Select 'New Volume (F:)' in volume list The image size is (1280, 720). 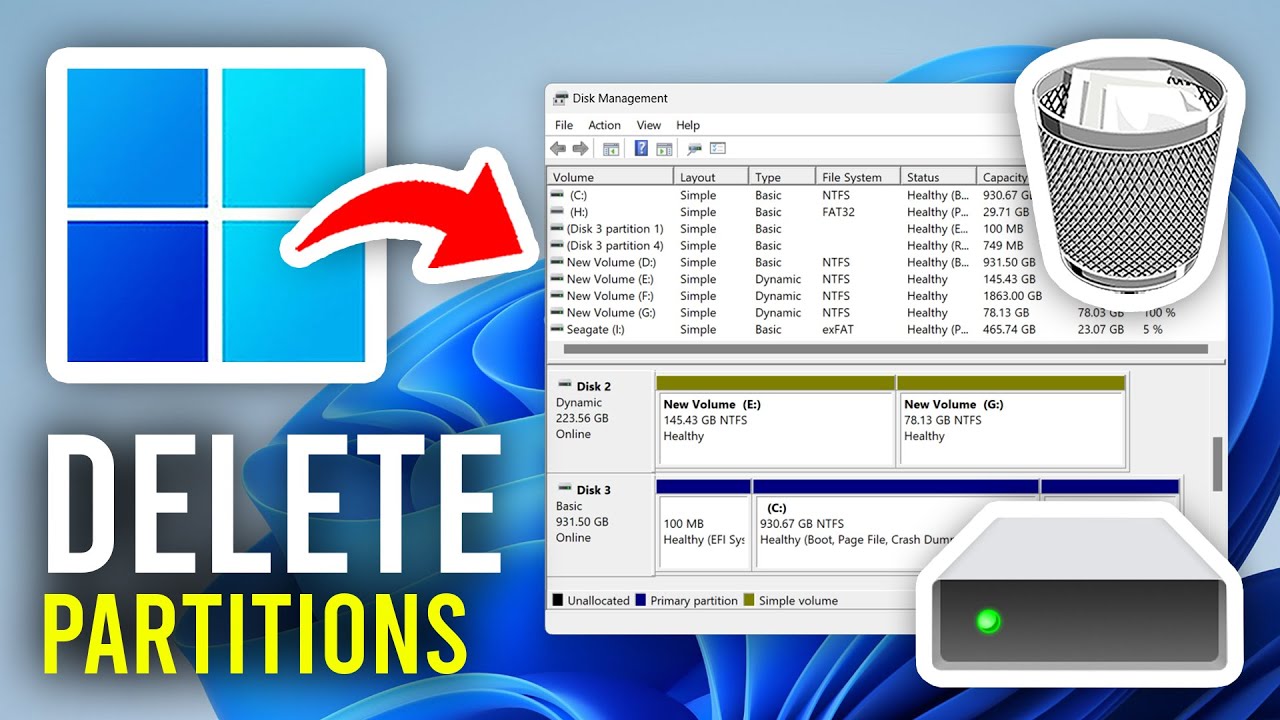click(x=610, y=296)
